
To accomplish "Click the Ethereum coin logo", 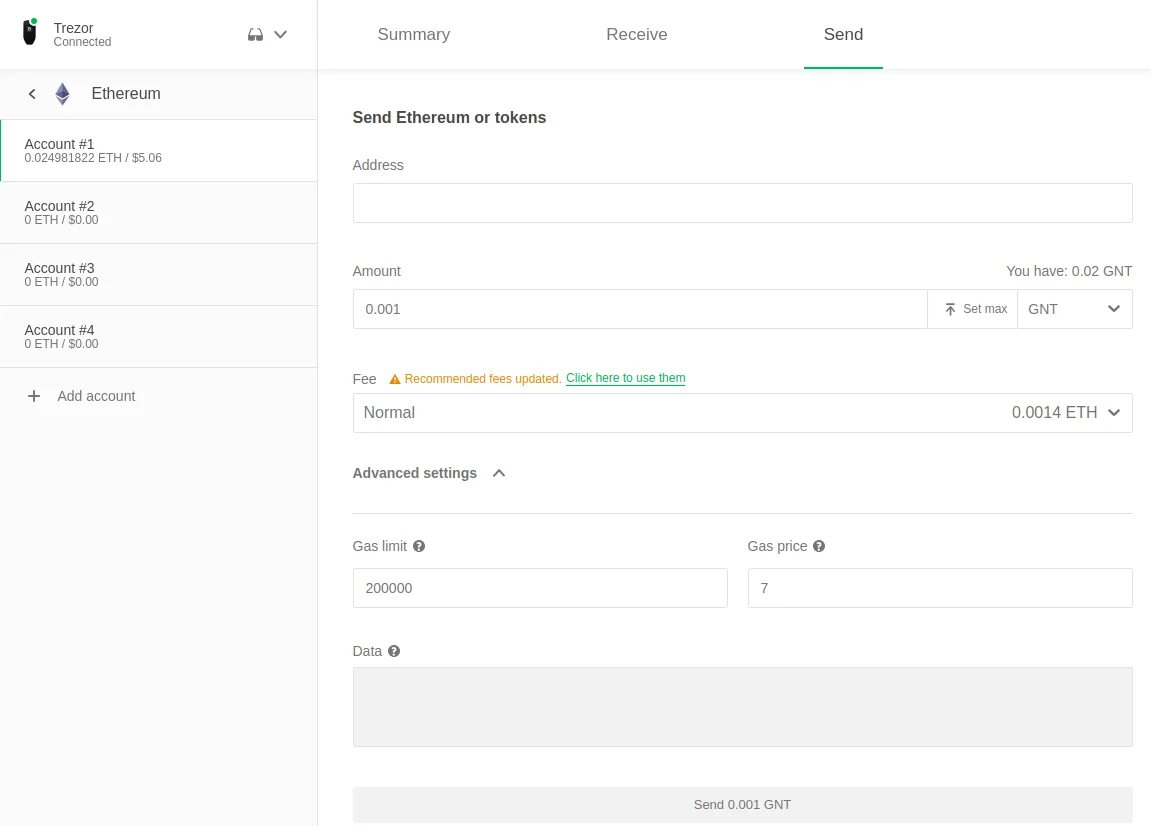I will pyautogui.click(x=62, y=94).
